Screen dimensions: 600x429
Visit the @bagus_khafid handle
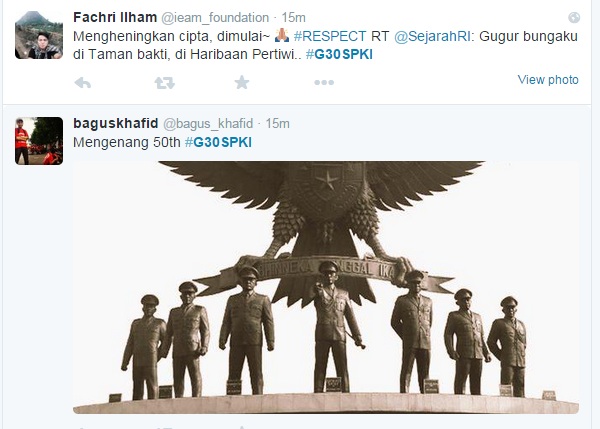pos(208,124)
